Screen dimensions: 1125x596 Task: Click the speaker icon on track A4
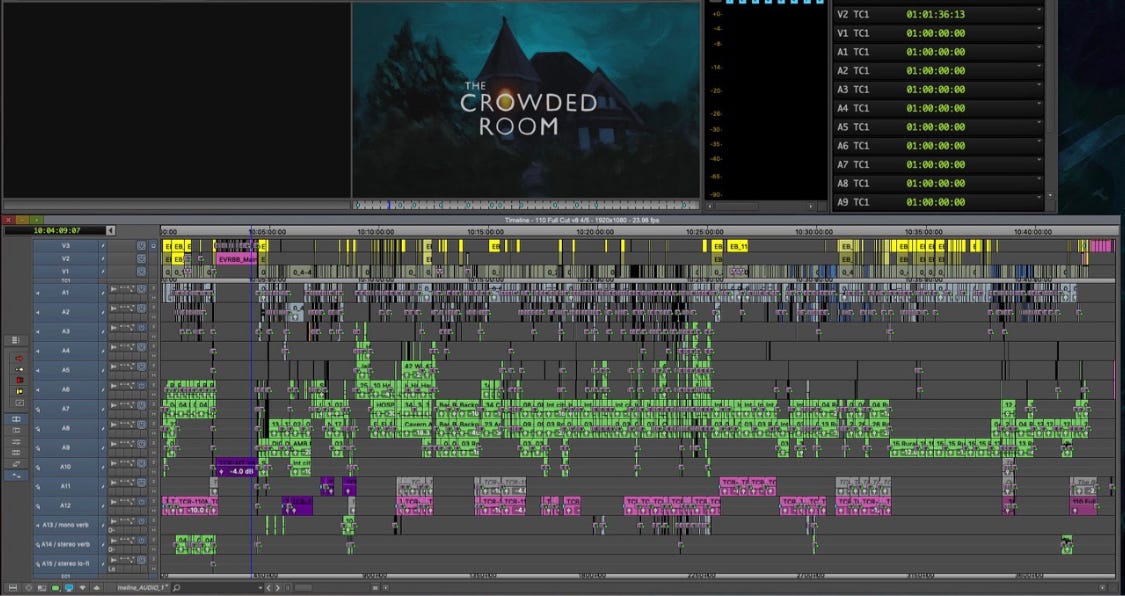pos(37,351)
